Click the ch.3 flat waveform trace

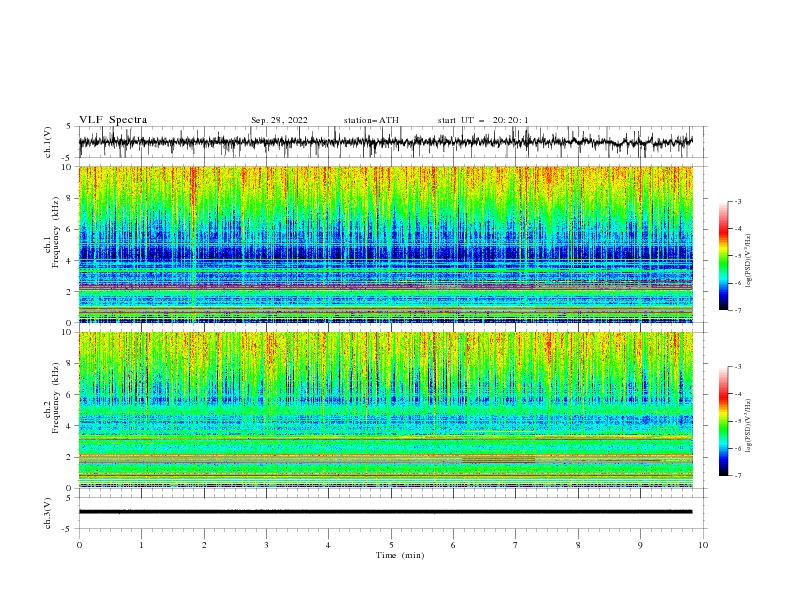[385, 512]
